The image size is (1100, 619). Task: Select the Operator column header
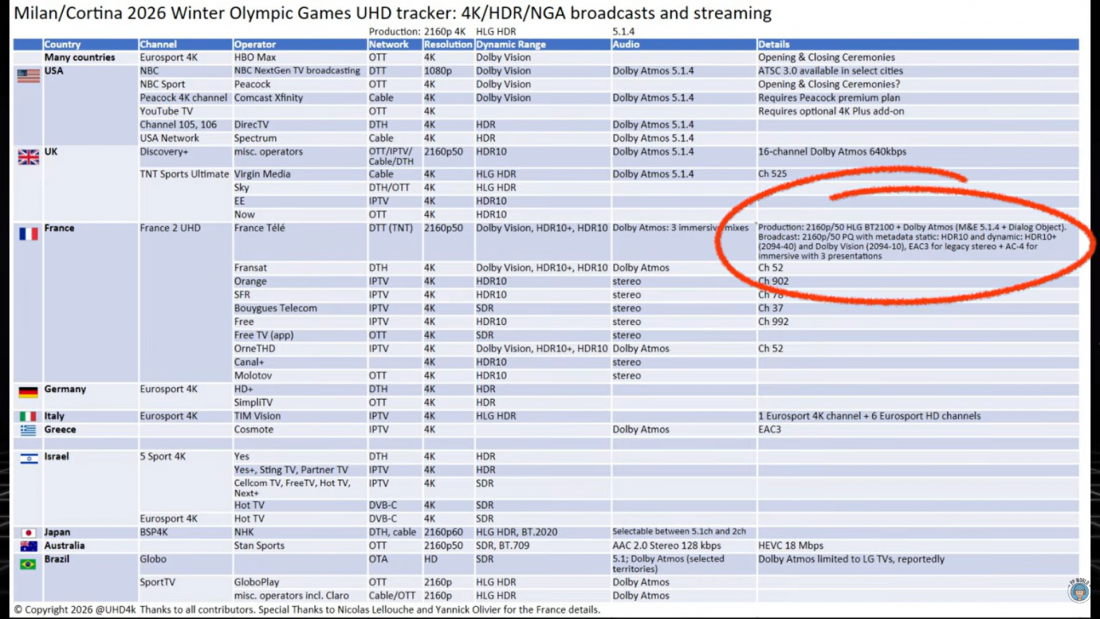(x=255, y=44)
